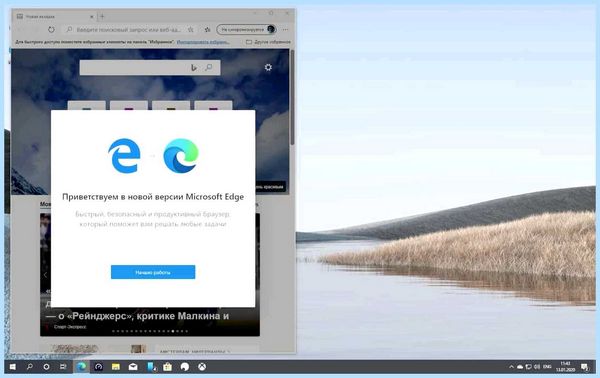Open Xbox app from taskbar

click(202, 367)
